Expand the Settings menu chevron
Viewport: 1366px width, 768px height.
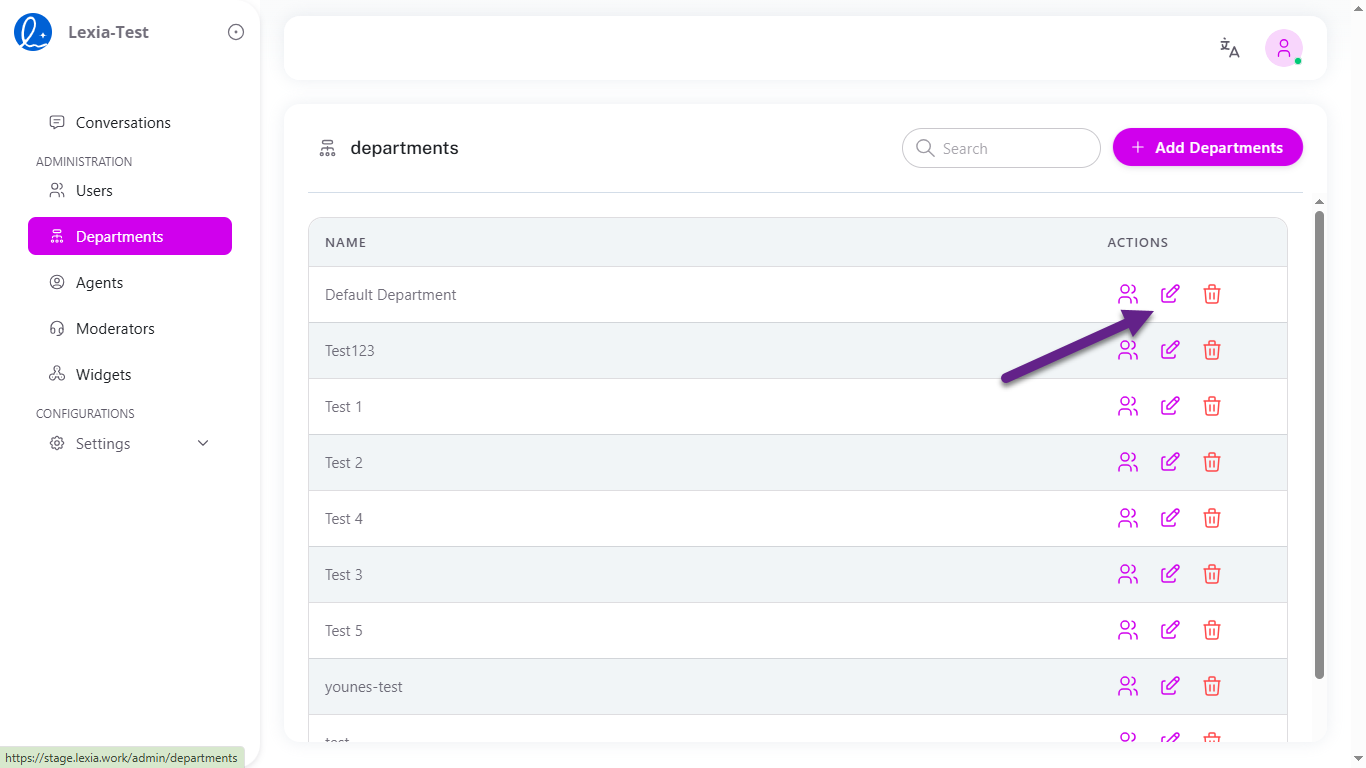(x=203, y=443)
